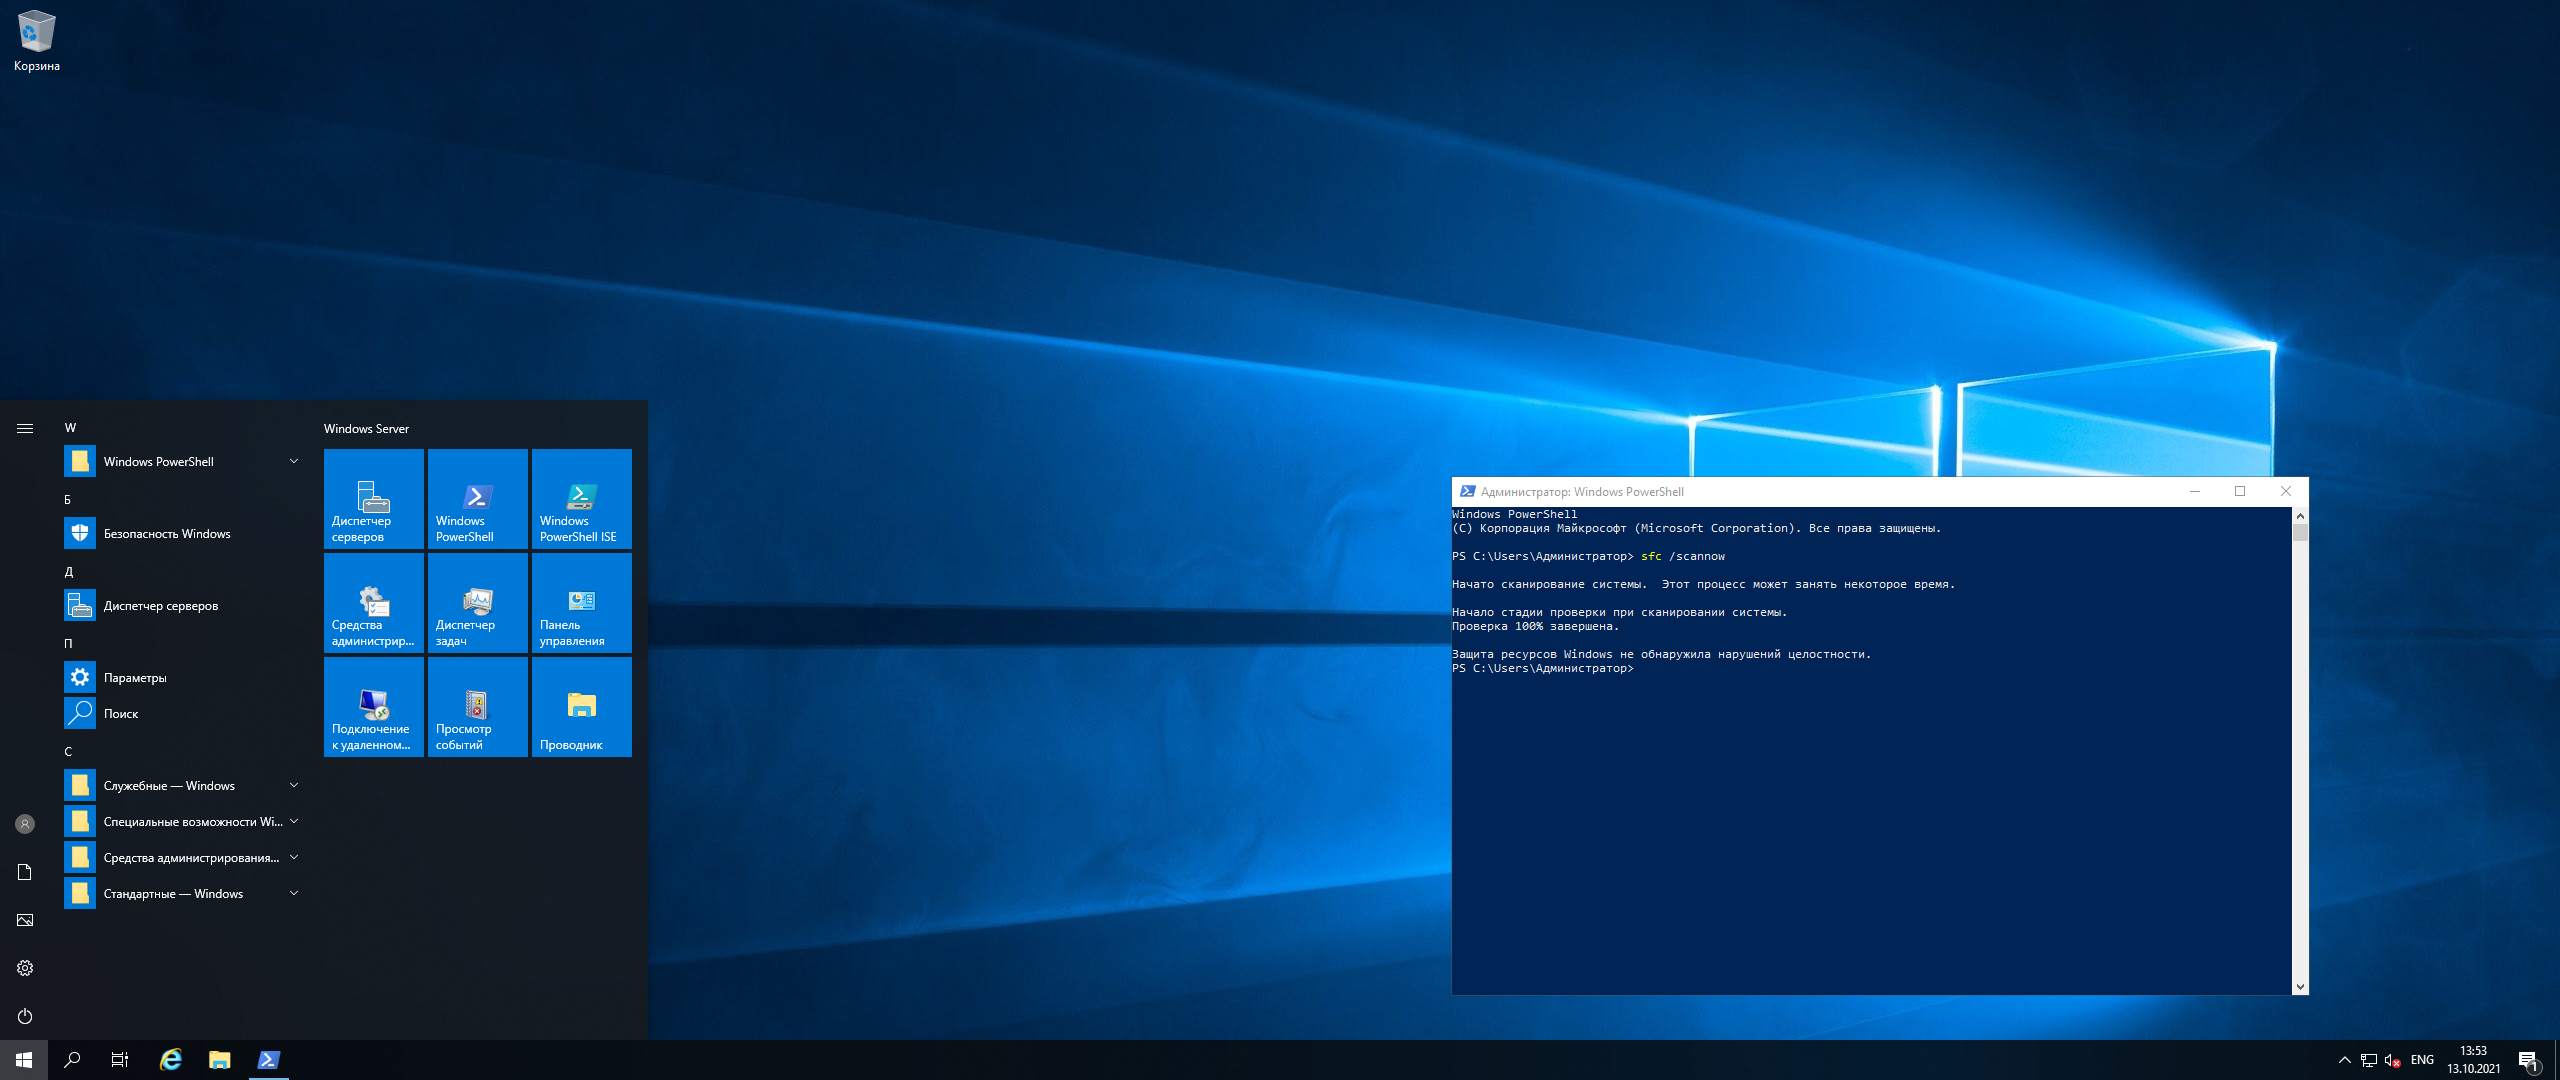This screenshot has width=2560, height=1080.
Task: Open Task View on the taskbar
Action: (x=120, y=1060)
